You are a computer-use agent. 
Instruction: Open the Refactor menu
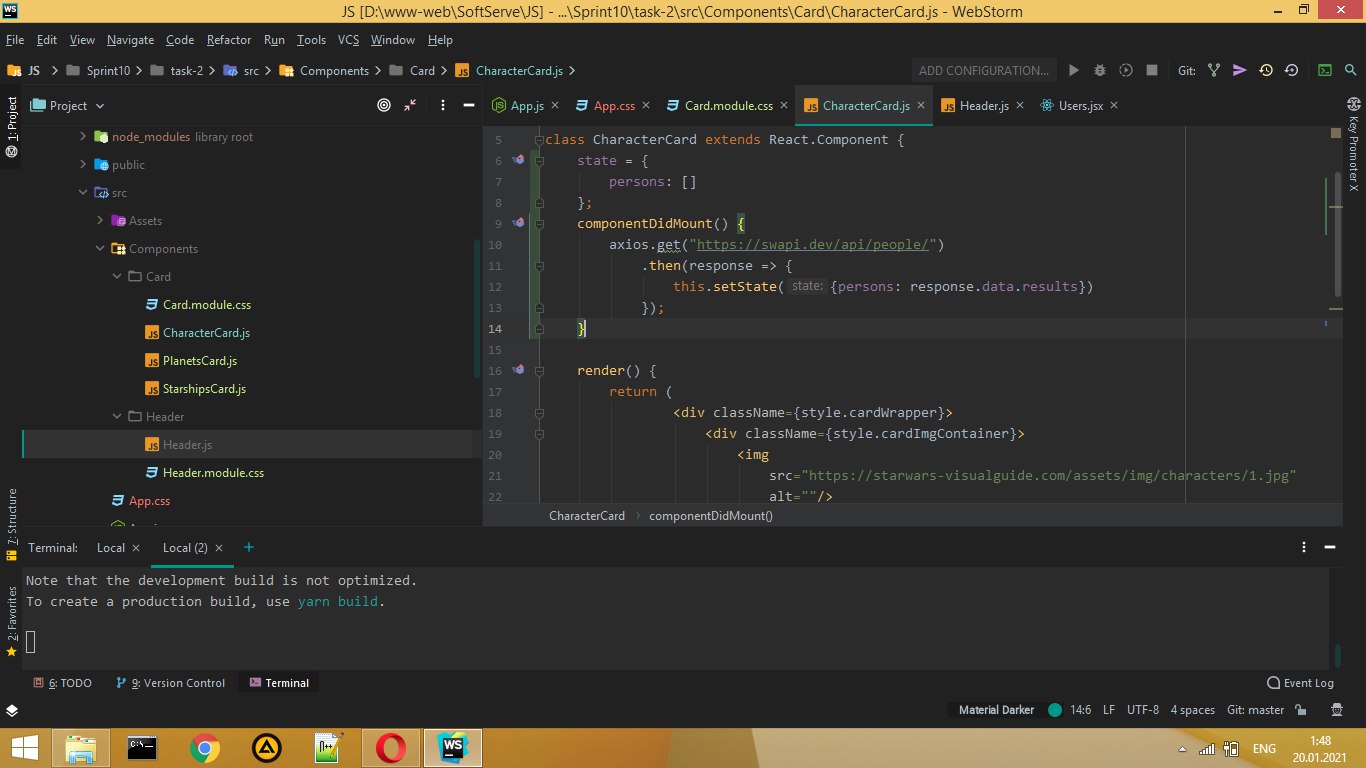coord(229,40)
